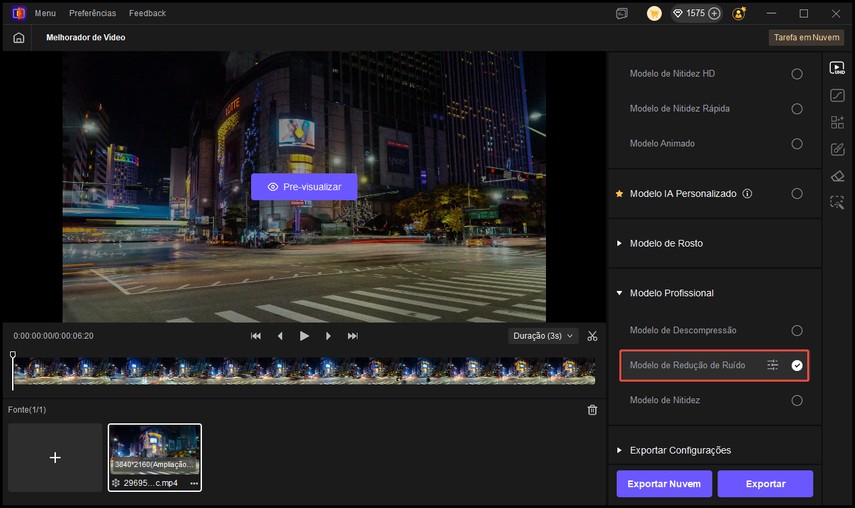
Task: Click the timeline playhead marker
Action: 13,356
